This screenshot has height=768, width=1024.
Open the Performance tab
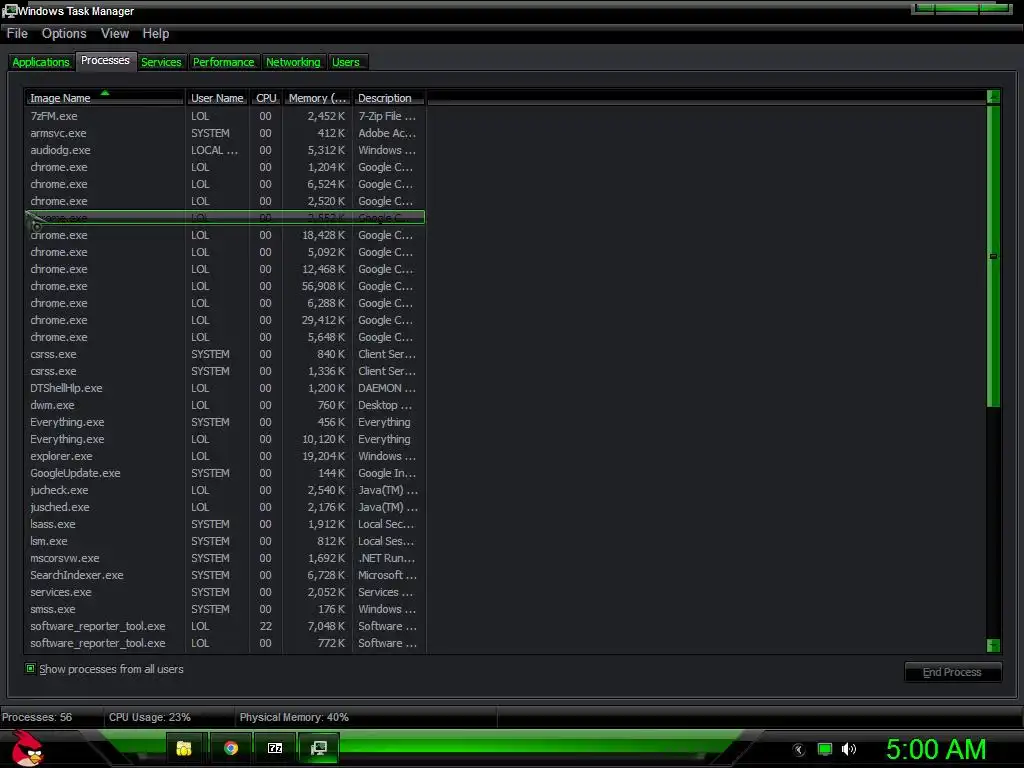(x=223, y=62)
